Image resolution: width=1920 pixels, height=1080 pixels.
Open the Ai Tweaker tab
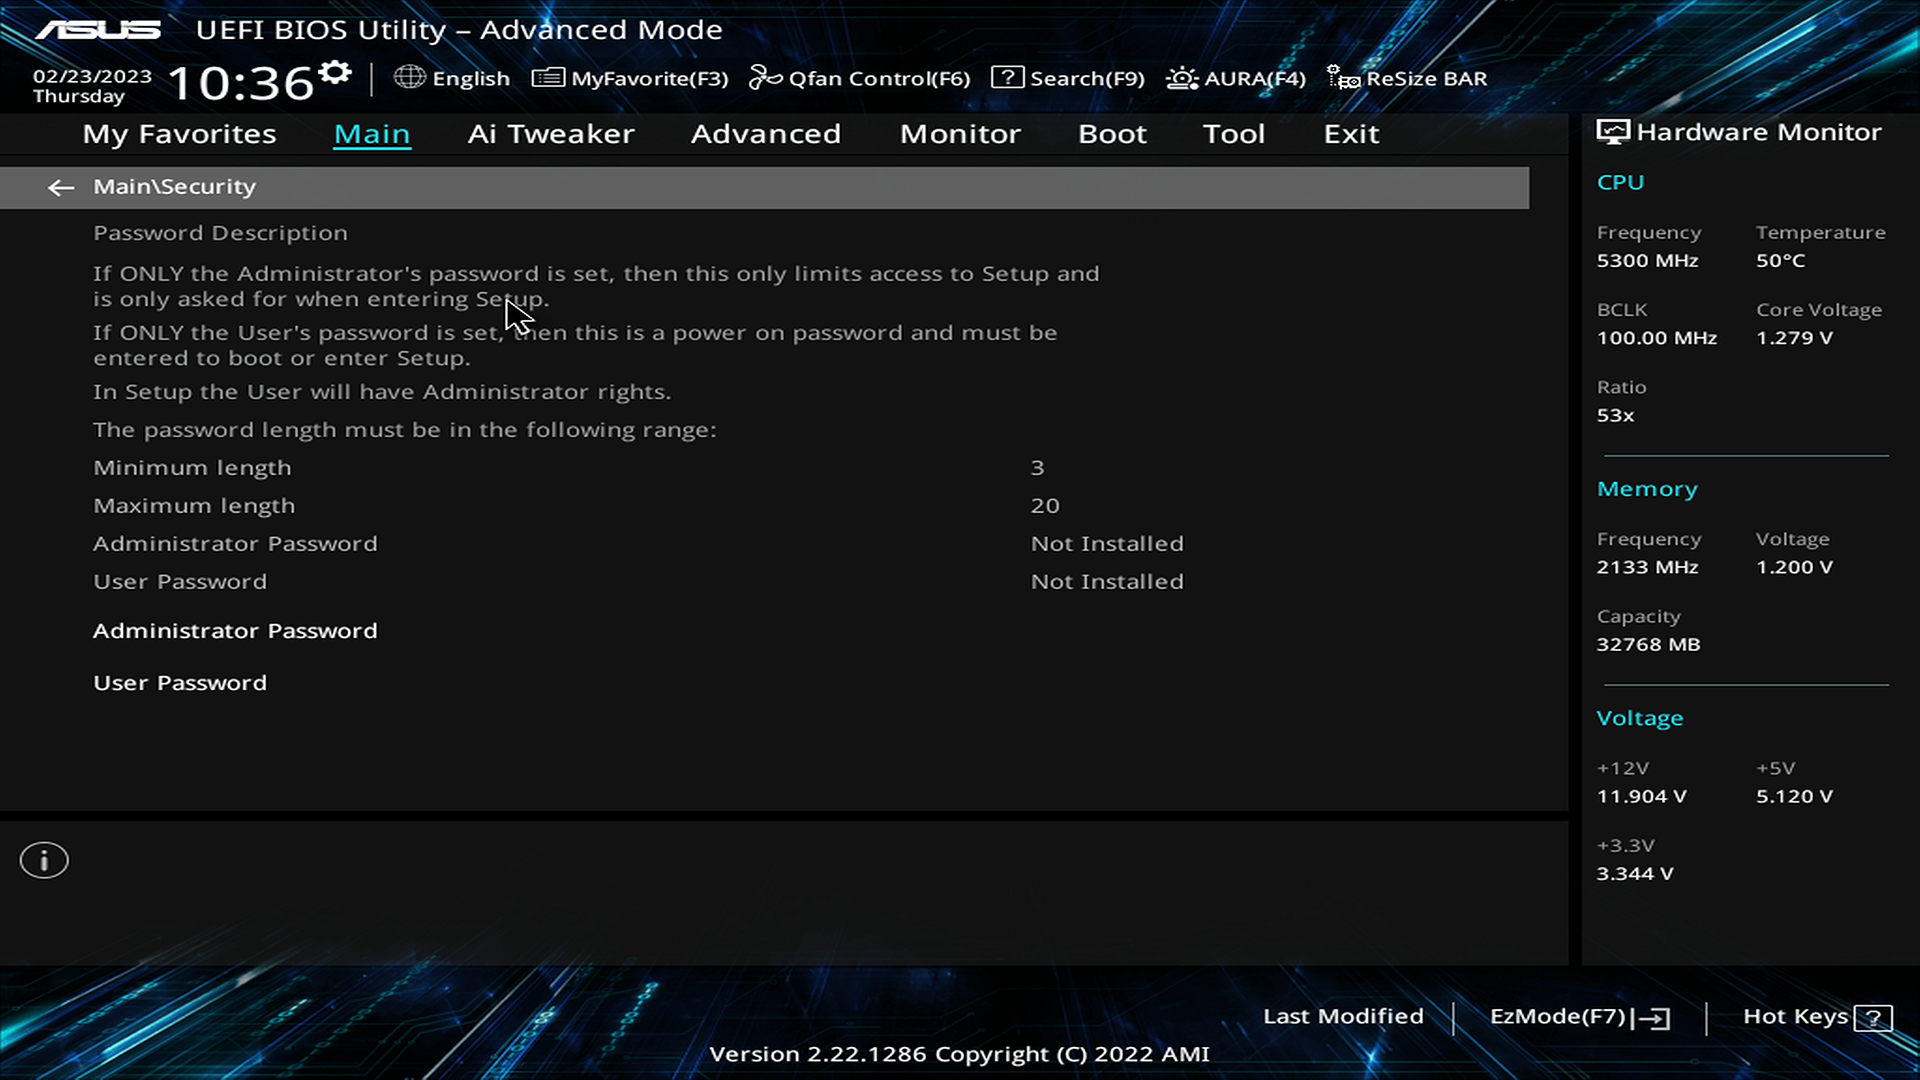coord(551,134)
